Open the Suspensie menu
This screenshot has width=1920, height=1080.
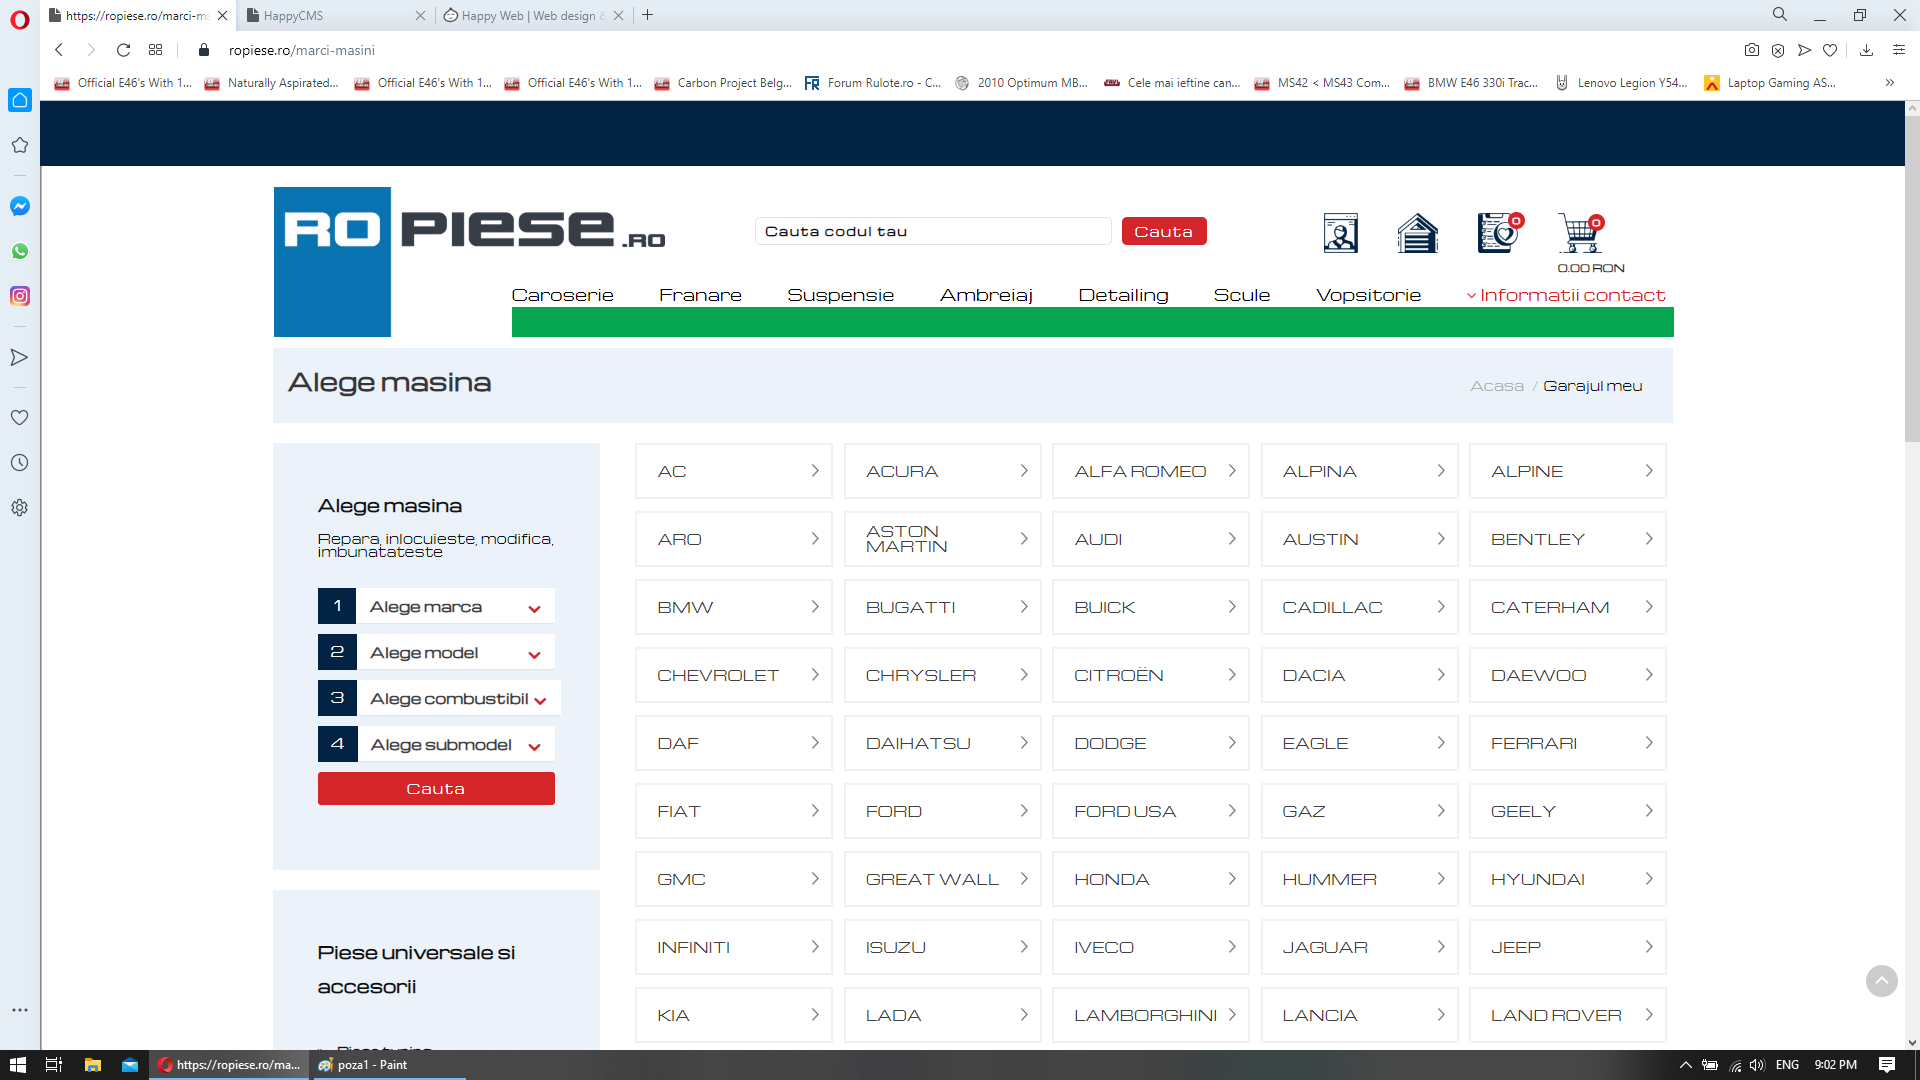[840, 295]
